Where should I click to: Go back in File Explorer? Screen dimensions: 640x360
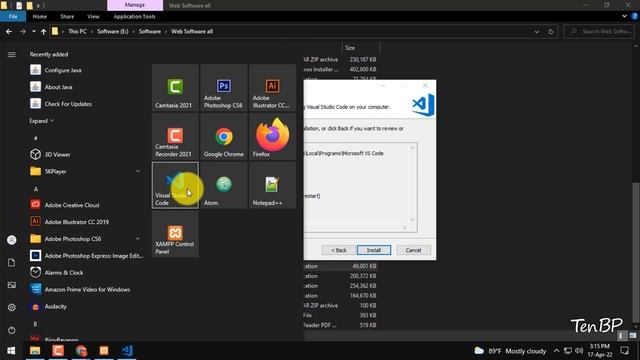pyautogui.click(x=9, y=31)
